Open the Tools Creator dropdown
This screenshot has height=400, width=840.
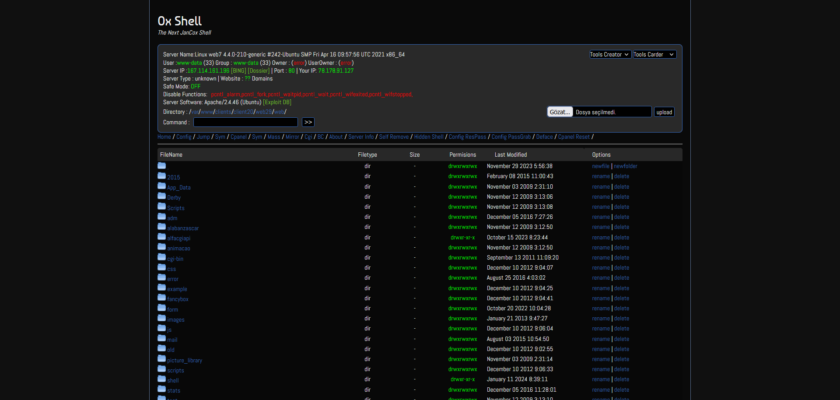610,55
